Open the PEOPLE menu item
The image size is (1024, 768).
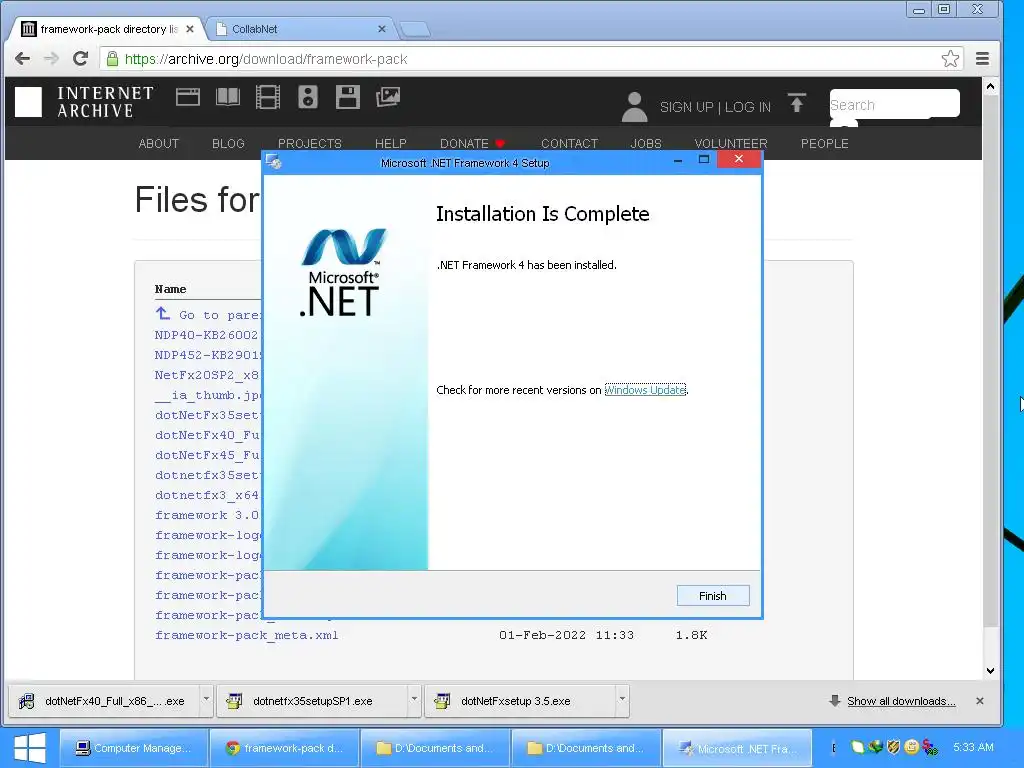825,144
